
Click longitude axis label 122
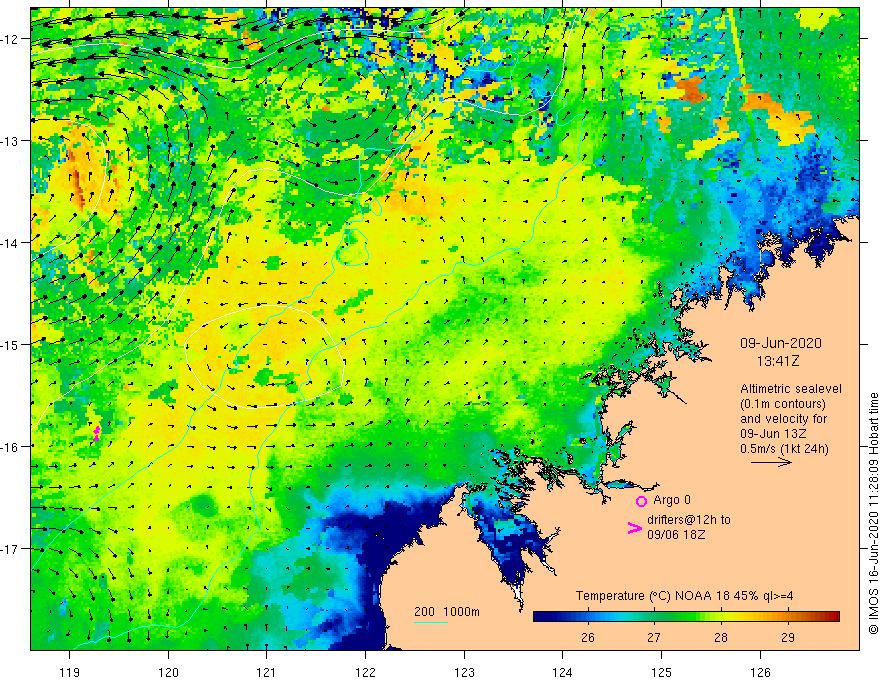[365, 672]
